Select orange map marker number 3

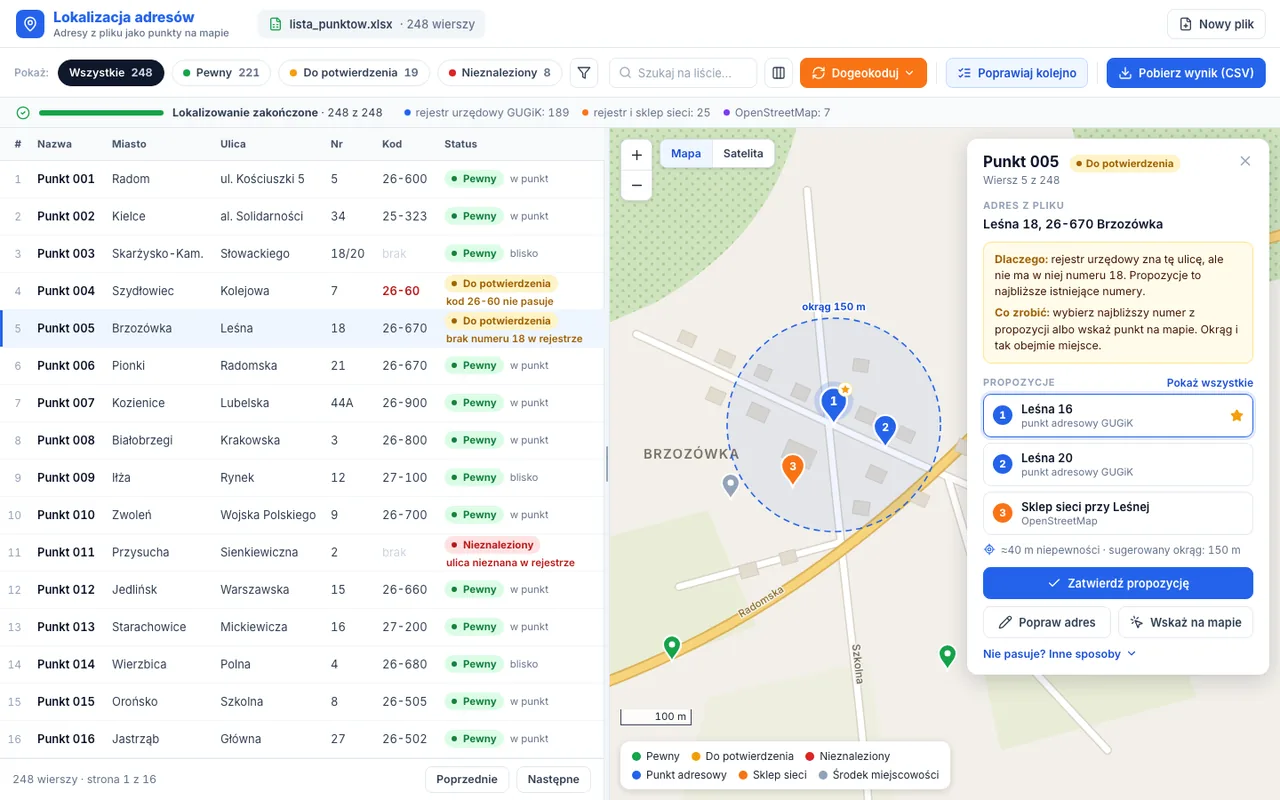[x=793, y=468]
